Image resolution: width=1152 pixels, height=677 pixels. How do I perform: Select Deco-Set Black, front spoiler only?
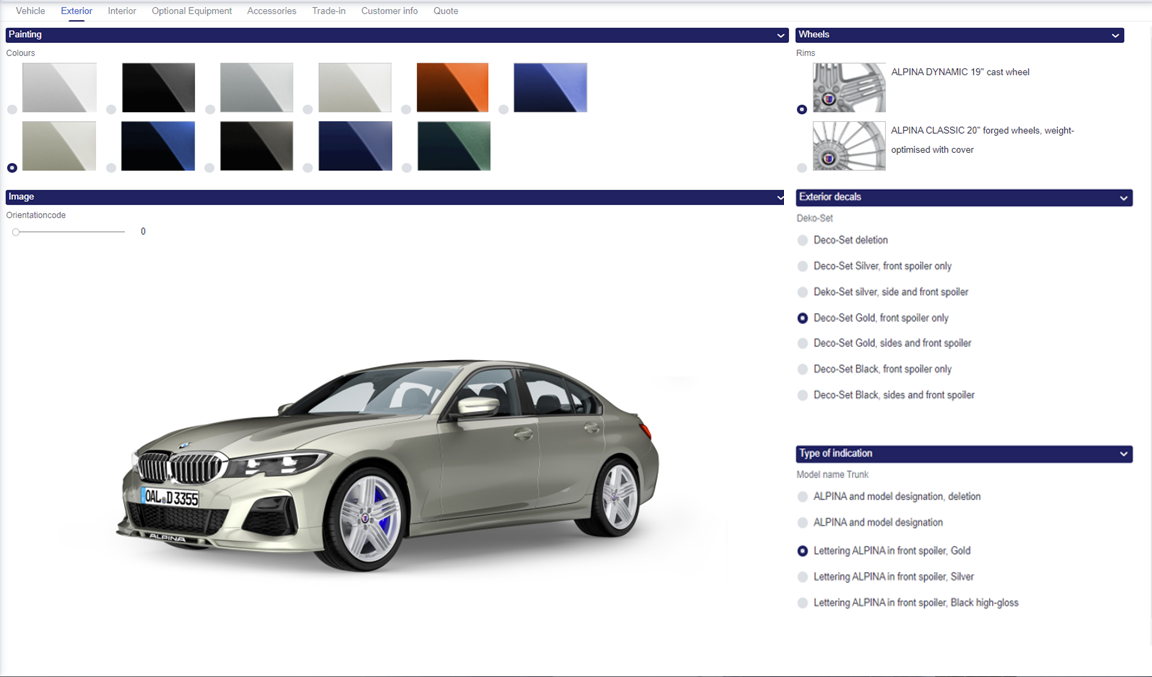pyautogui.click(x=802, y=369)
